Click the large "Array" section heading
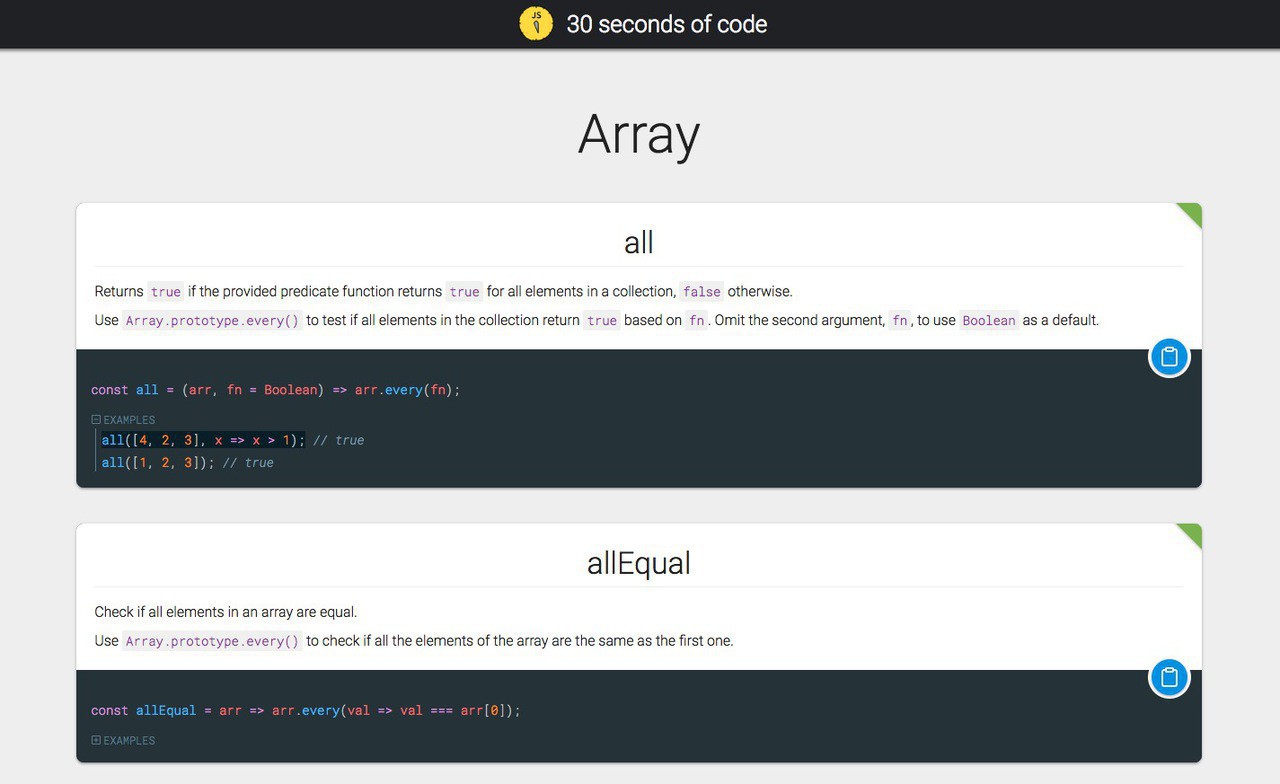Image resolution: width=1280 pixels, height=784 pixels. coord(639,135)
